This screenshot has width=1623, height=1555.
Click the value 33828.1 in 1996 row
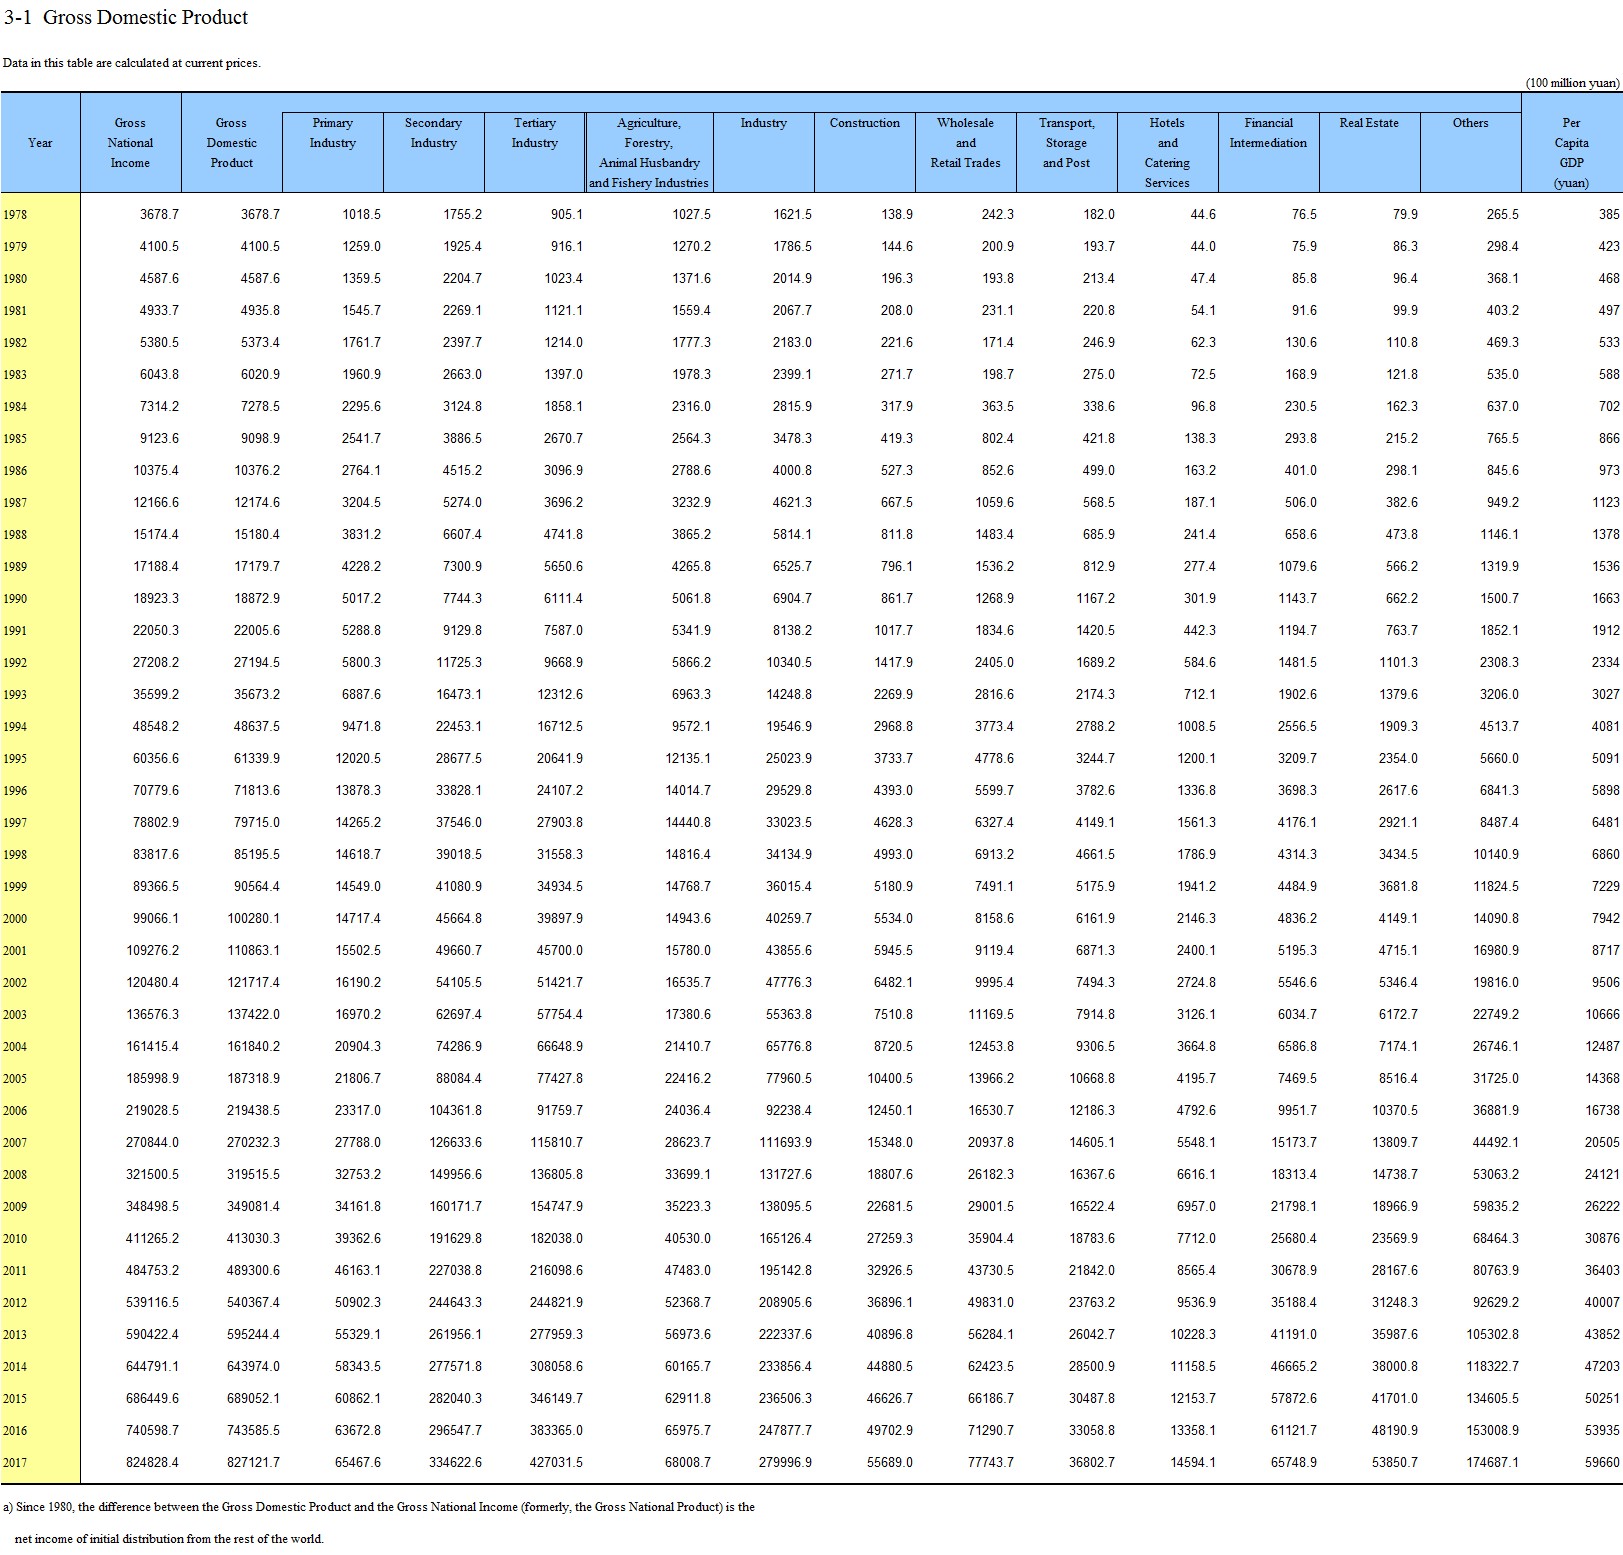459,791
